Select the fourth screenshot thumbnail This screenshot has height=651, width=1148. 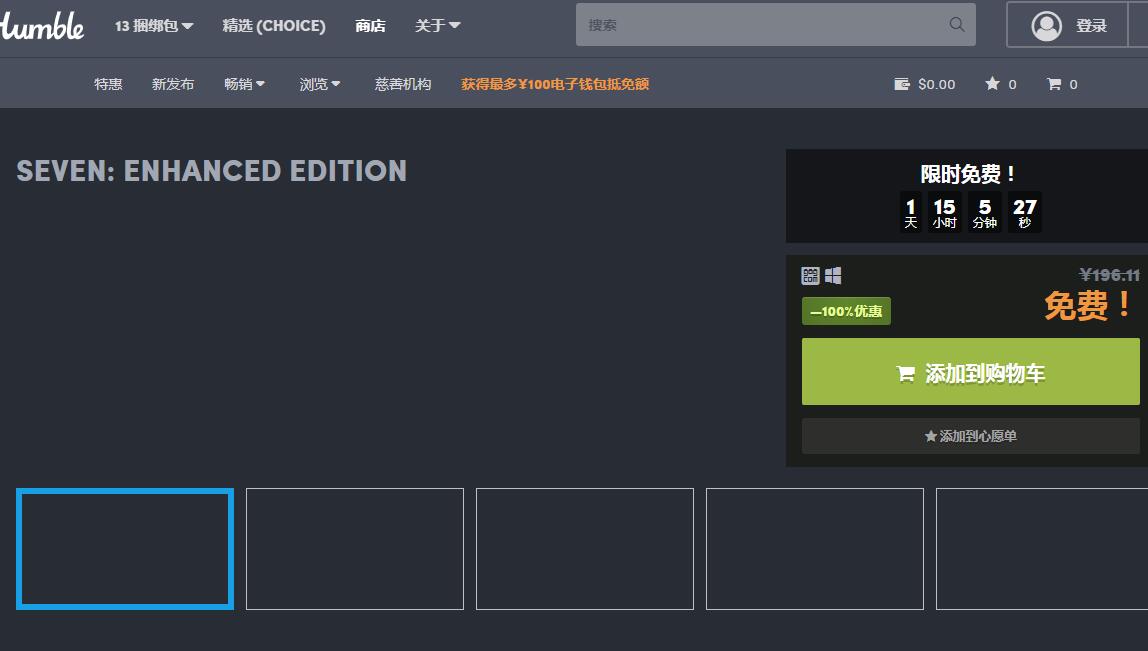point(815,549)
